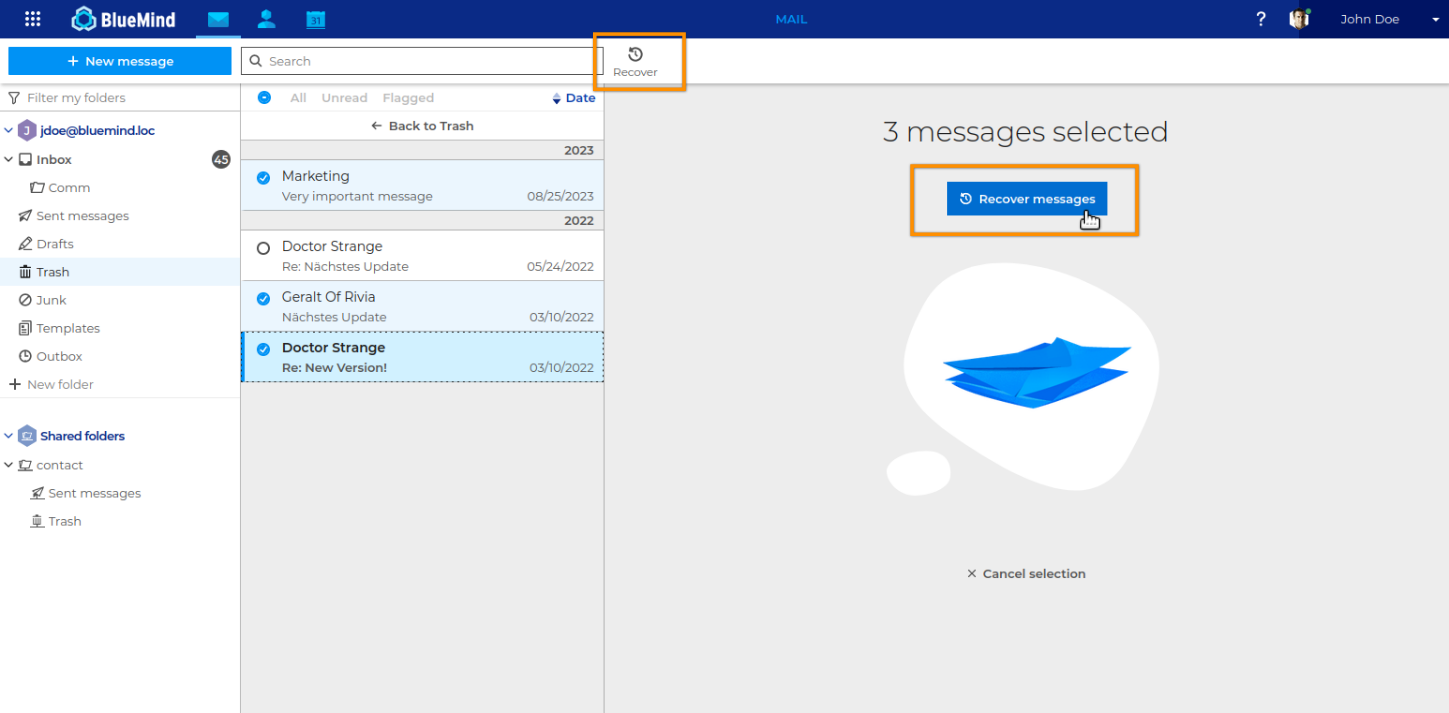Open the Inbox folder
This screenshot has width=1449, height=713.
54,159
